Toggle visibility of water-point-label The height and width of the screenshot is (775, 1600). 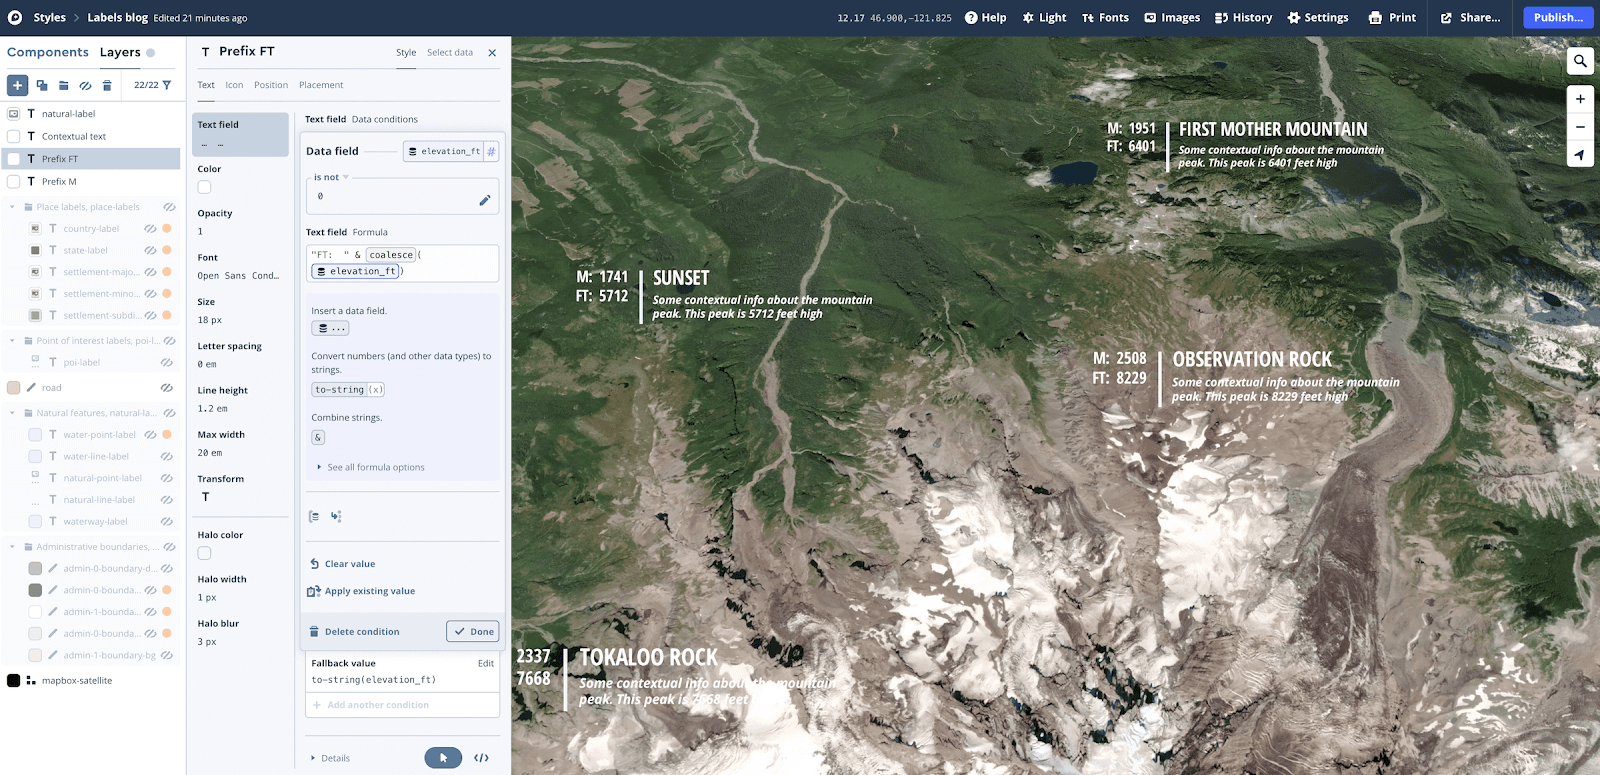pyautogui.click(x=150, y=435)
